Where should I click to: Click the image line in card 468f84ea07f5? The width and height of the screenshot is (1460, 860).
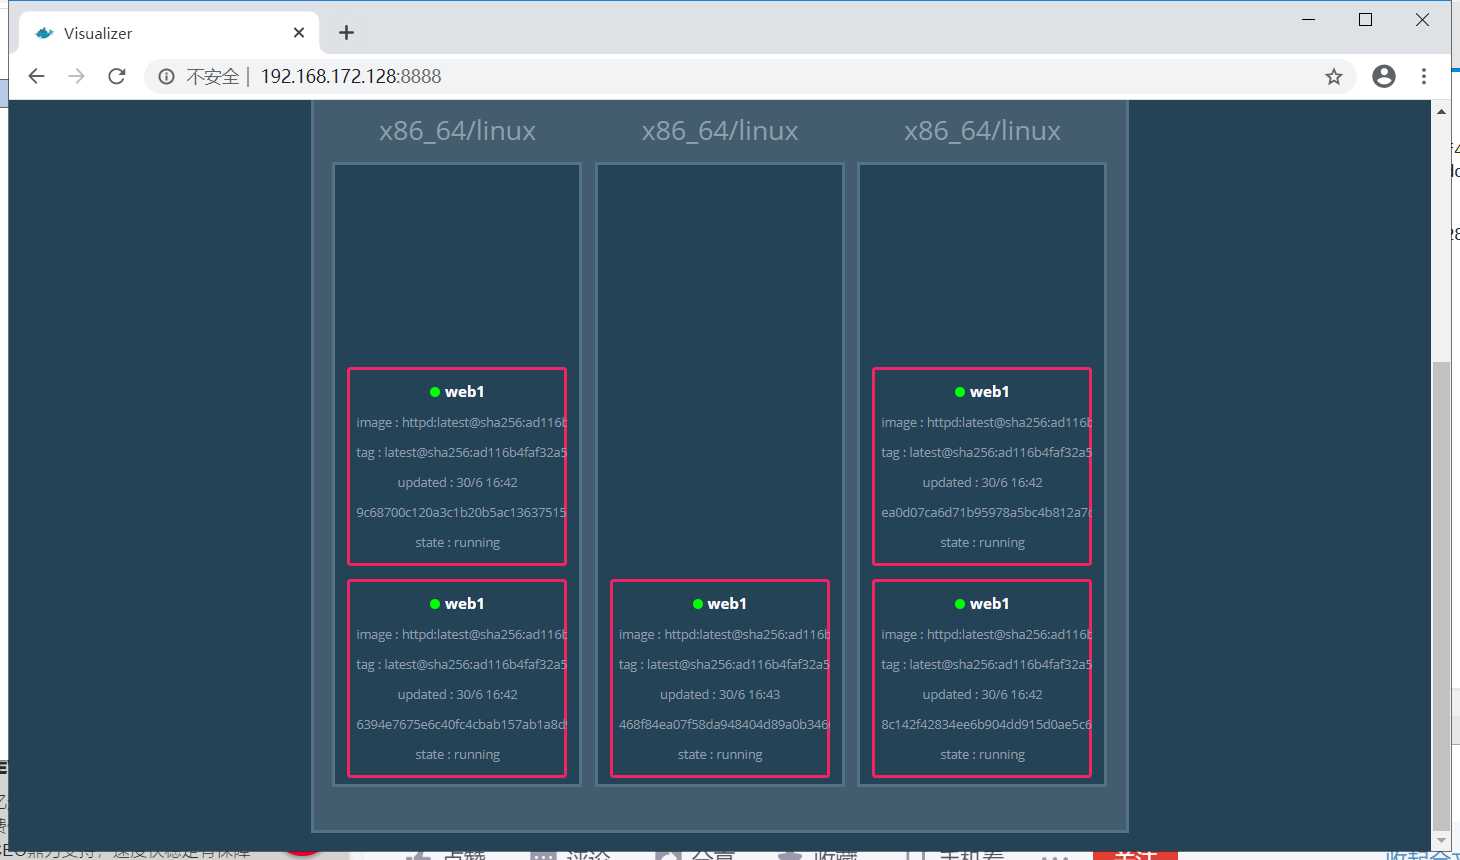[x=724, y=634]
